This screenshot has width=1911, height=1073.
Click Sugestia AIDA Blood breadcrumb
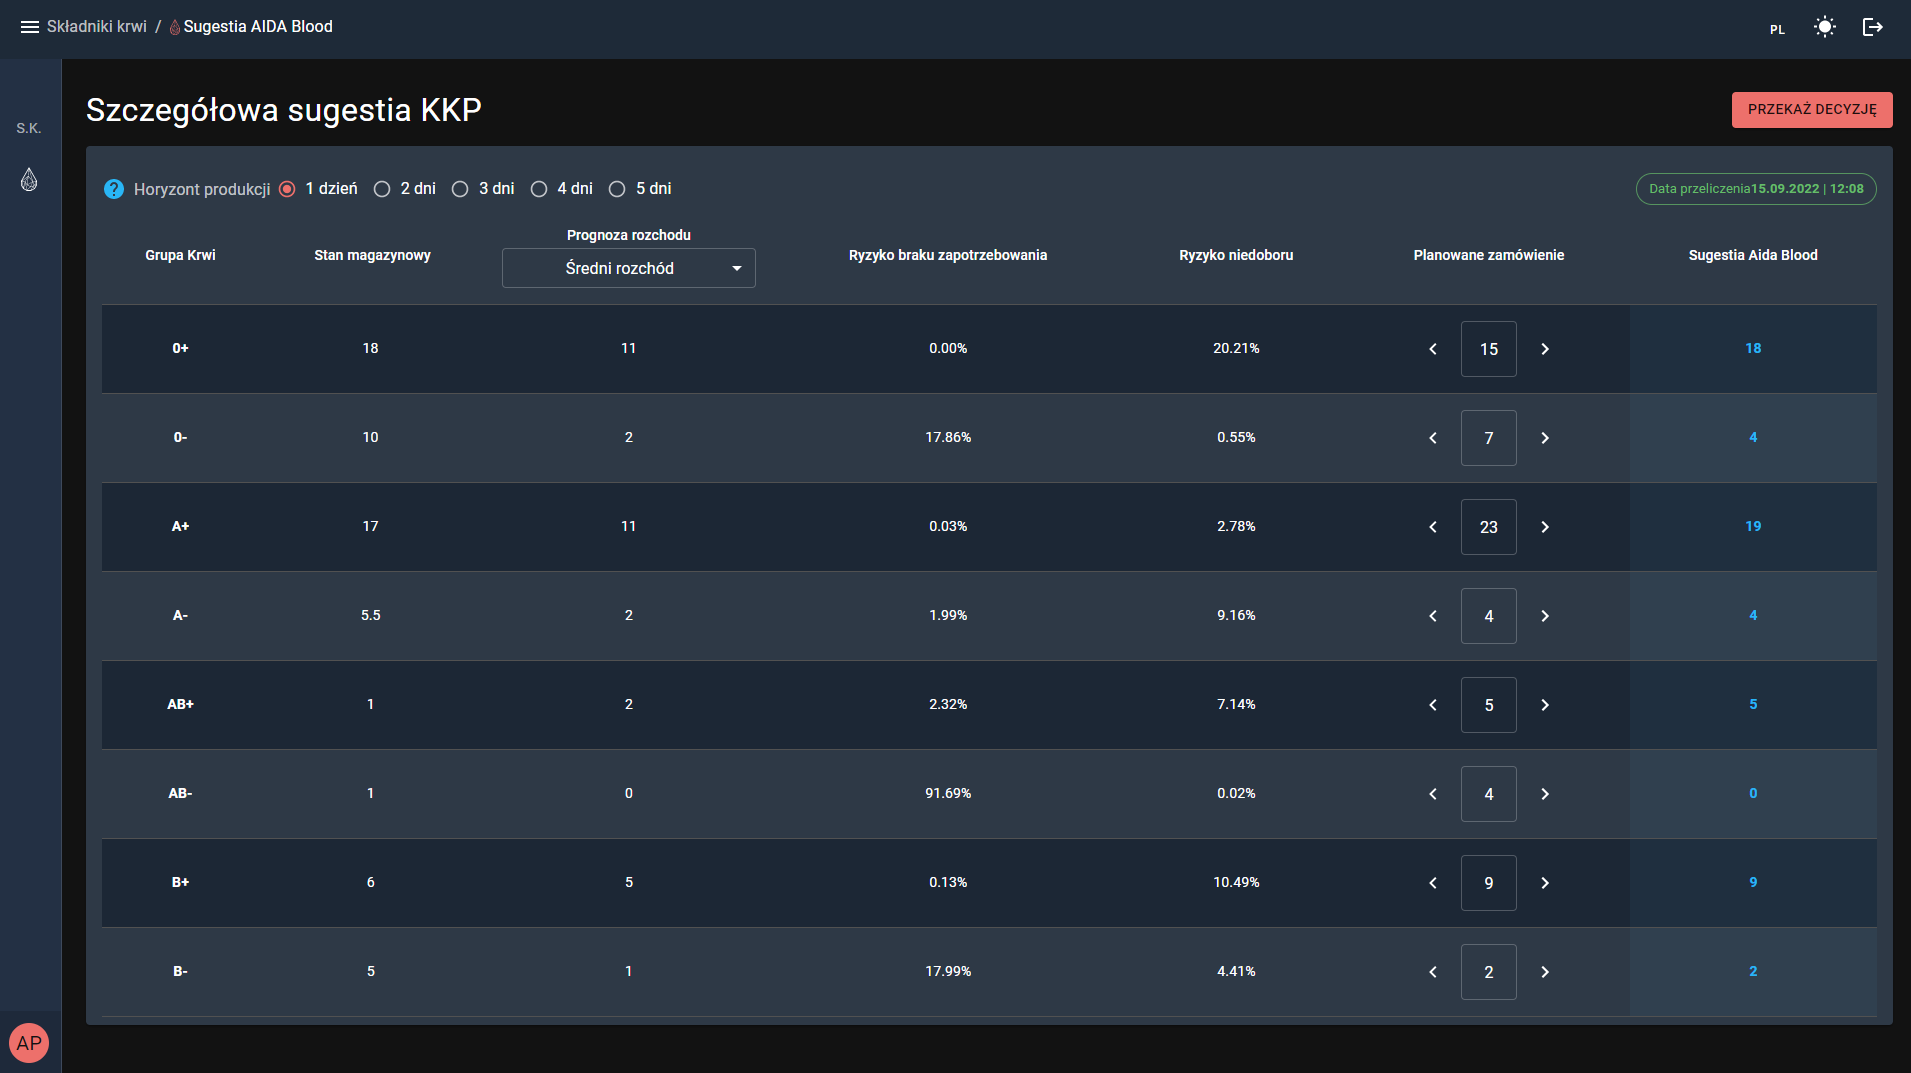(x=258, y=27)
